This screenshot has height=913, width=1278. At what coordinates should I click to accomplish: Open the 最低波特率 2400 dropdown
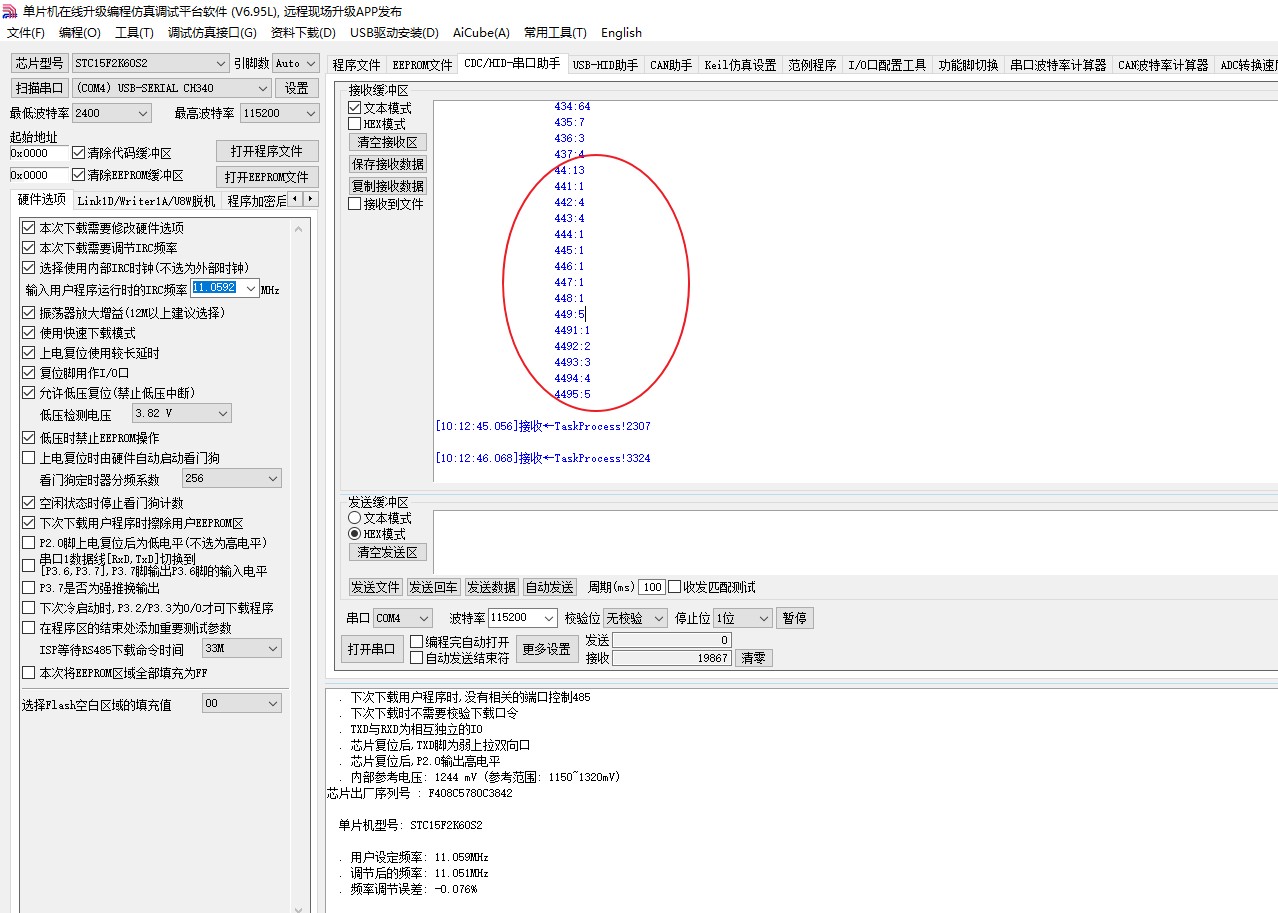click(141, 113)
